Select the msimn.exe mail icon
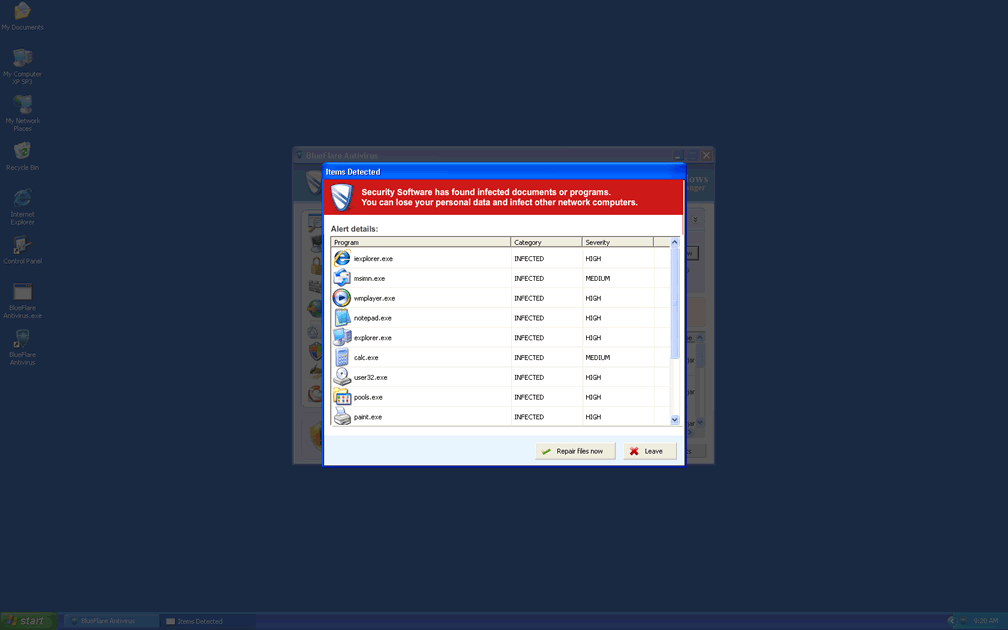Viewport: 1008px width, 630px height. 342,278
